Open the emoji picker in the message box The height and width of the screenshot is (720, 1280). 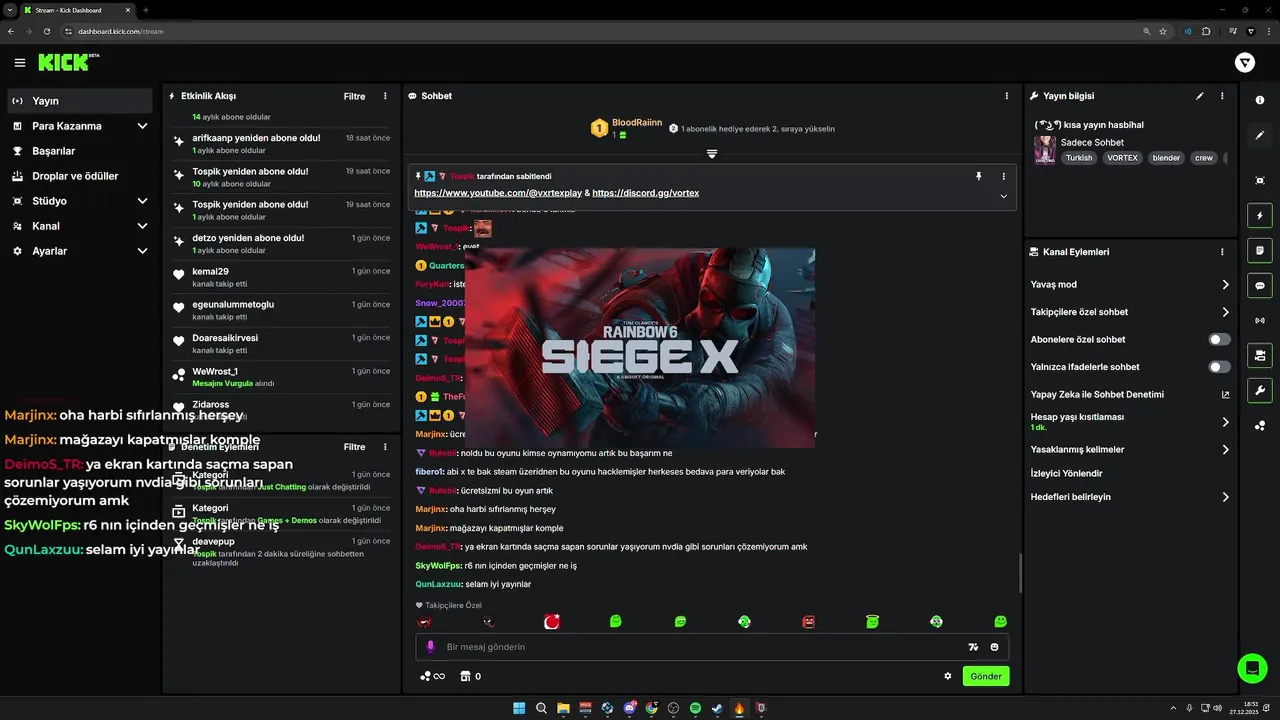point(995,647)
